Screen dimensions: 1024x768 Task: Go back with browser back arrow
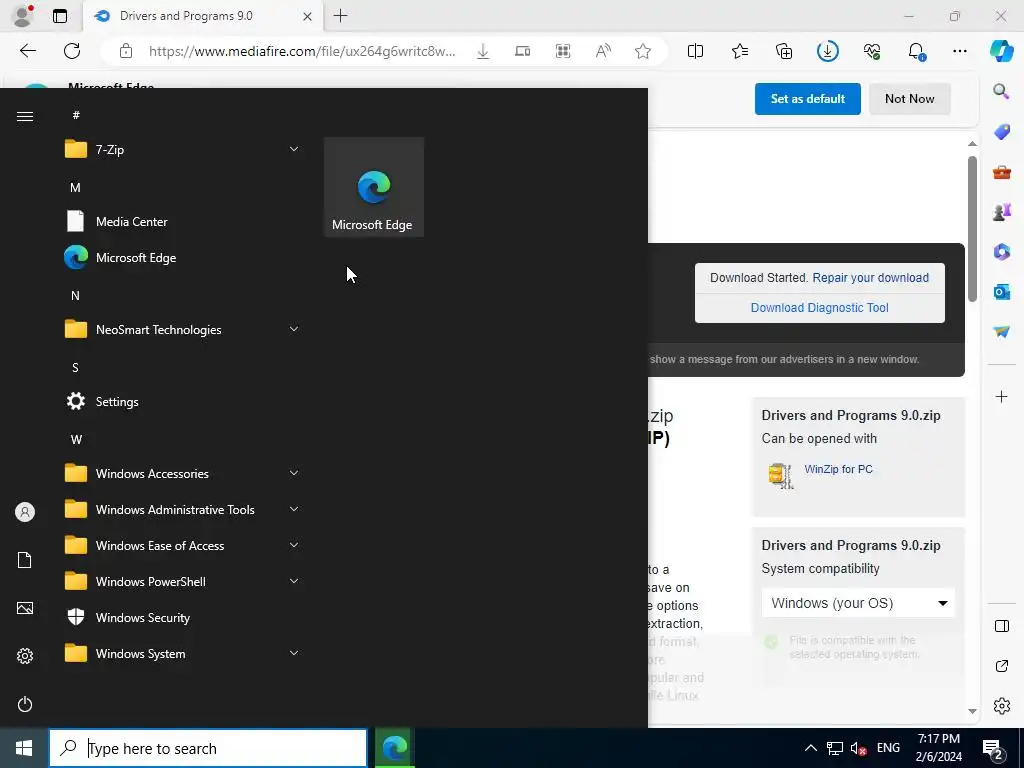pos(27,51)
